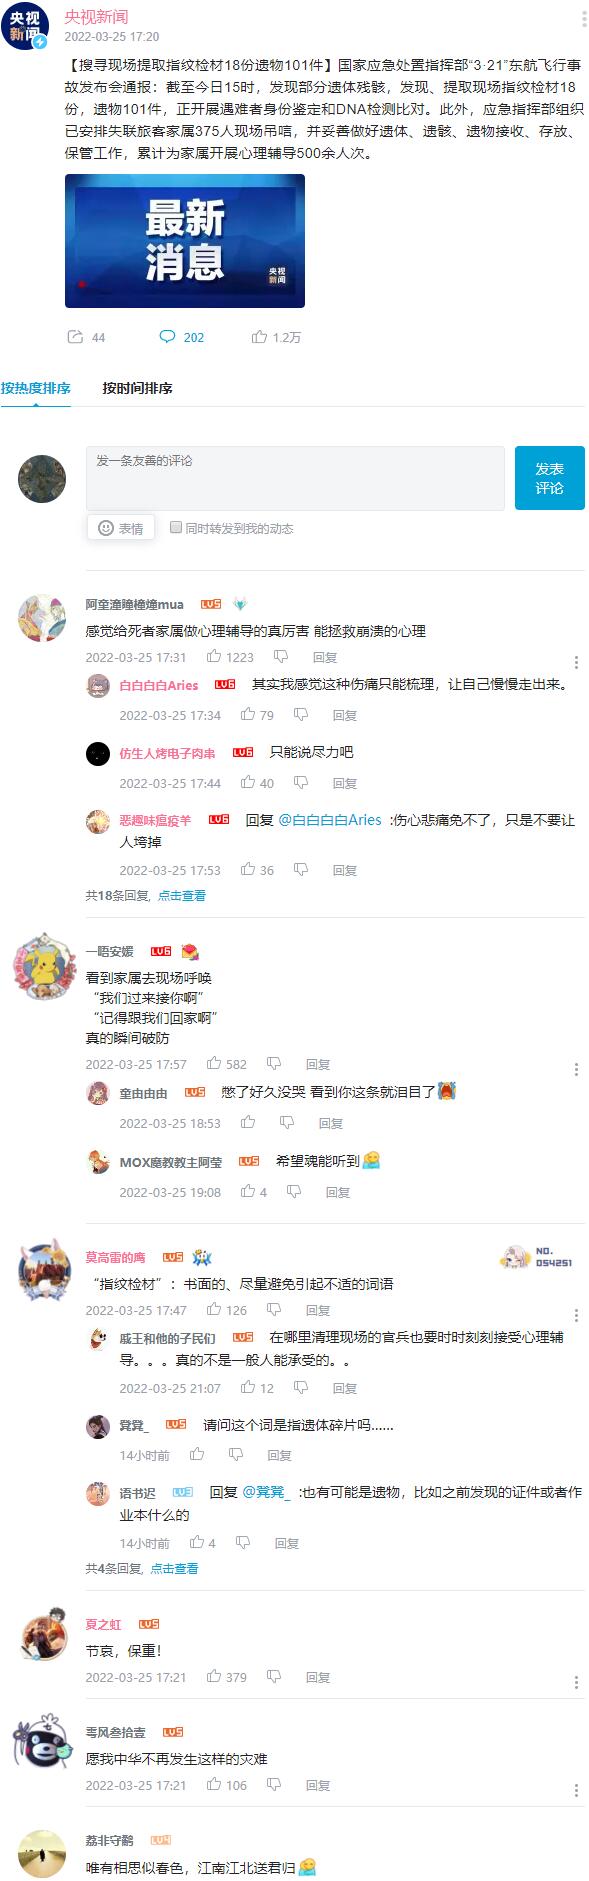Open the 最新消息 news thumbnail image
589x1881 pixels.
pos(185,241)
